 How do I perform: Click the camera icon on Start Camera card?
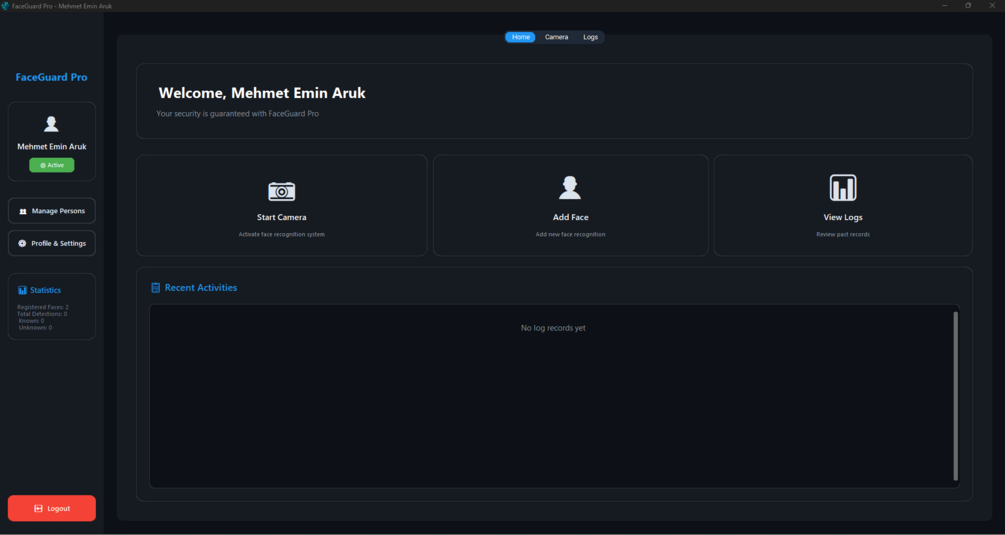pyautogui.click(x=281, y=192)
